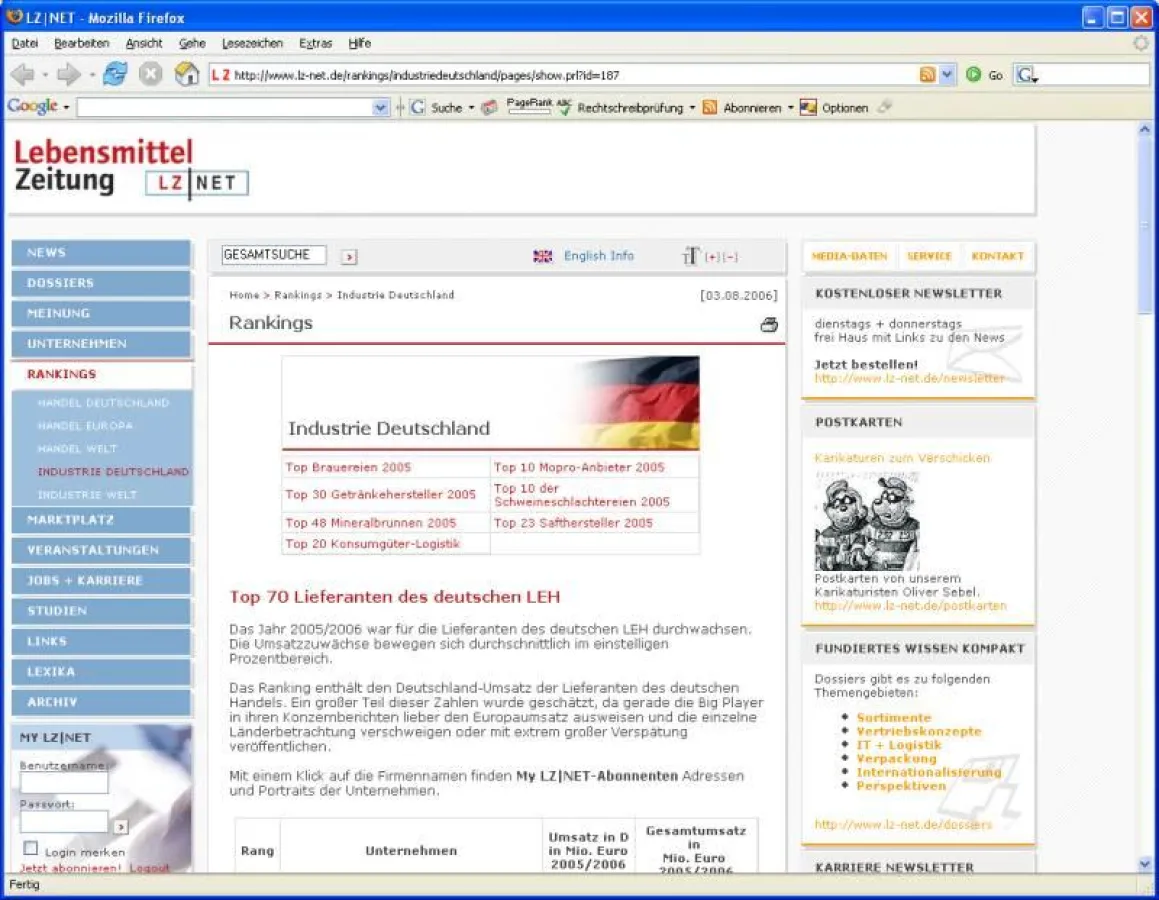The height and width of the screenshot is (900, 1159).
Task: Select Handel Europa in the sidebar
Action: point(85,426)
